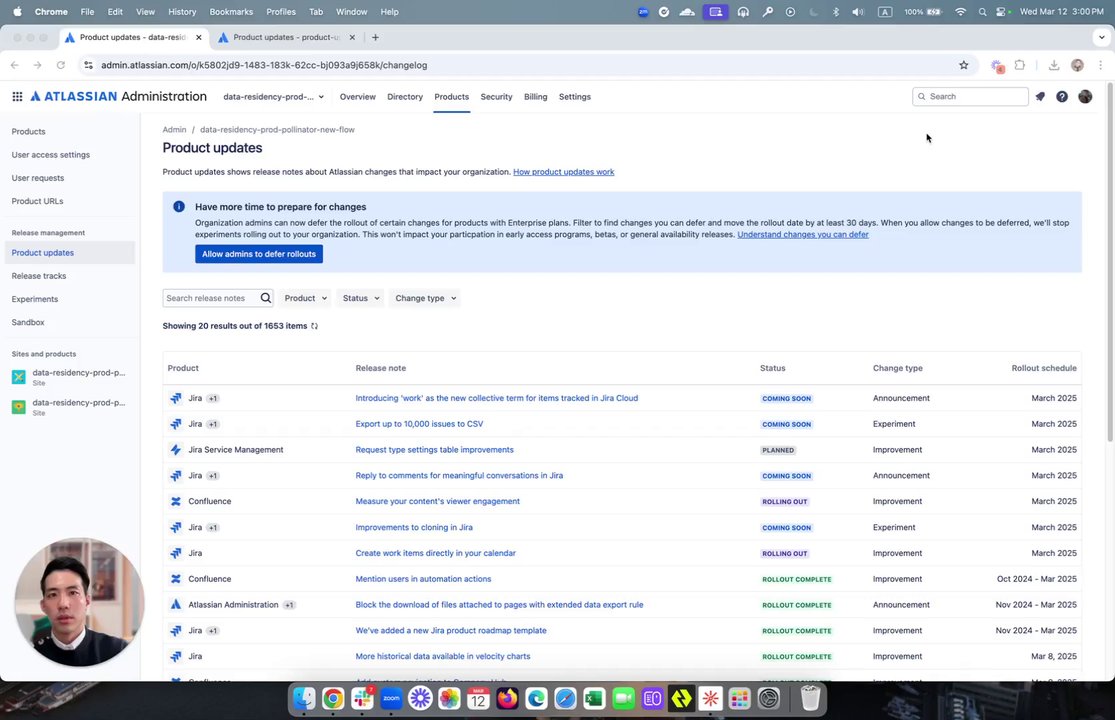Open macOS Spotlight search in menu bar

[x=982, y=12]
